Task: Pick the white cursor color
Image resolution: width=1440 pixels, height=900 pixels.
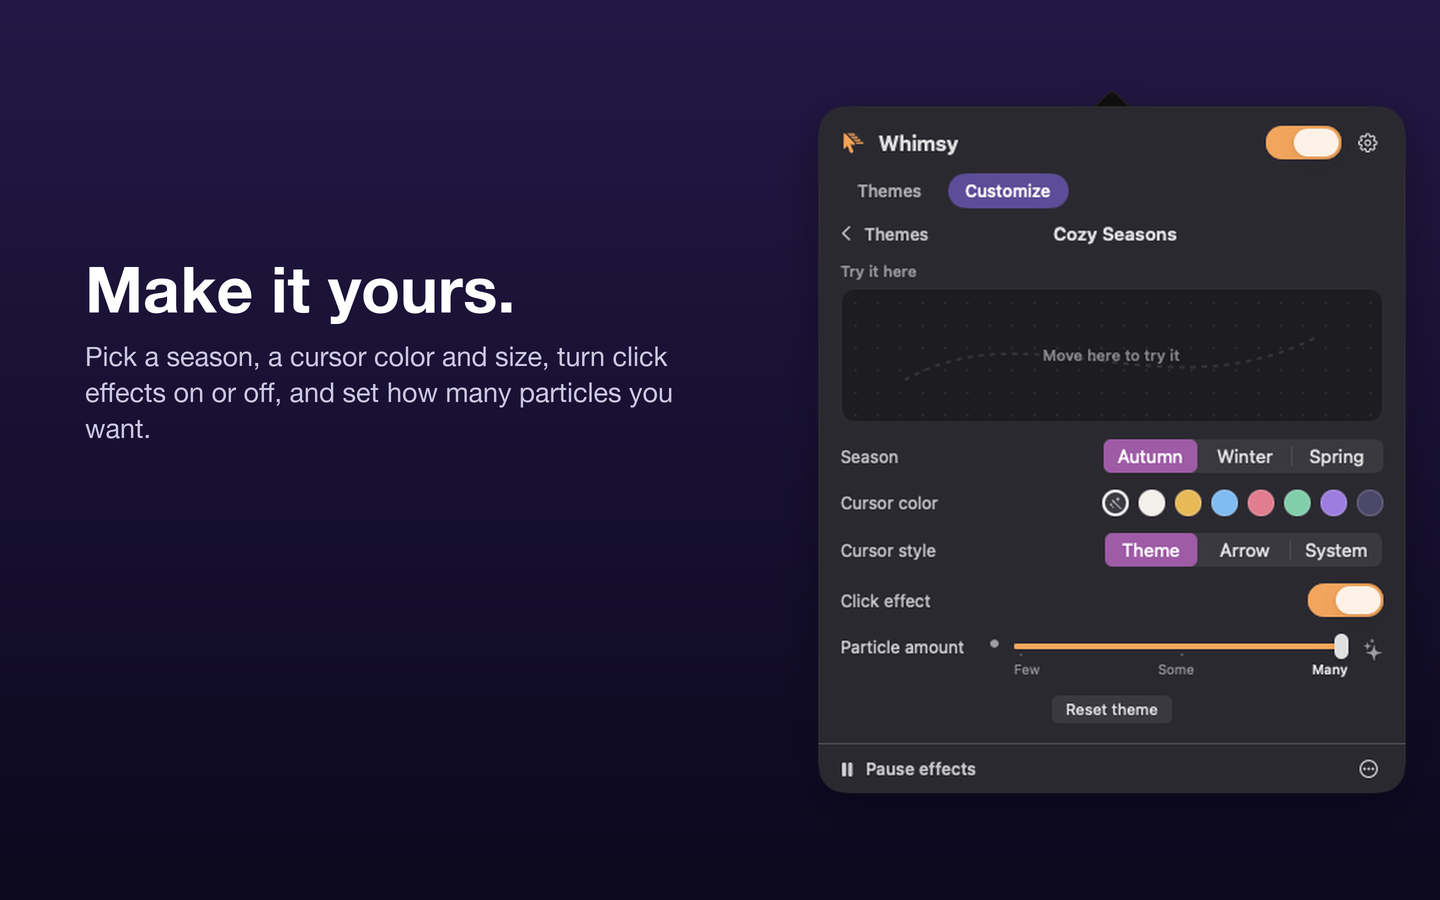Action: click(1152, 503)
